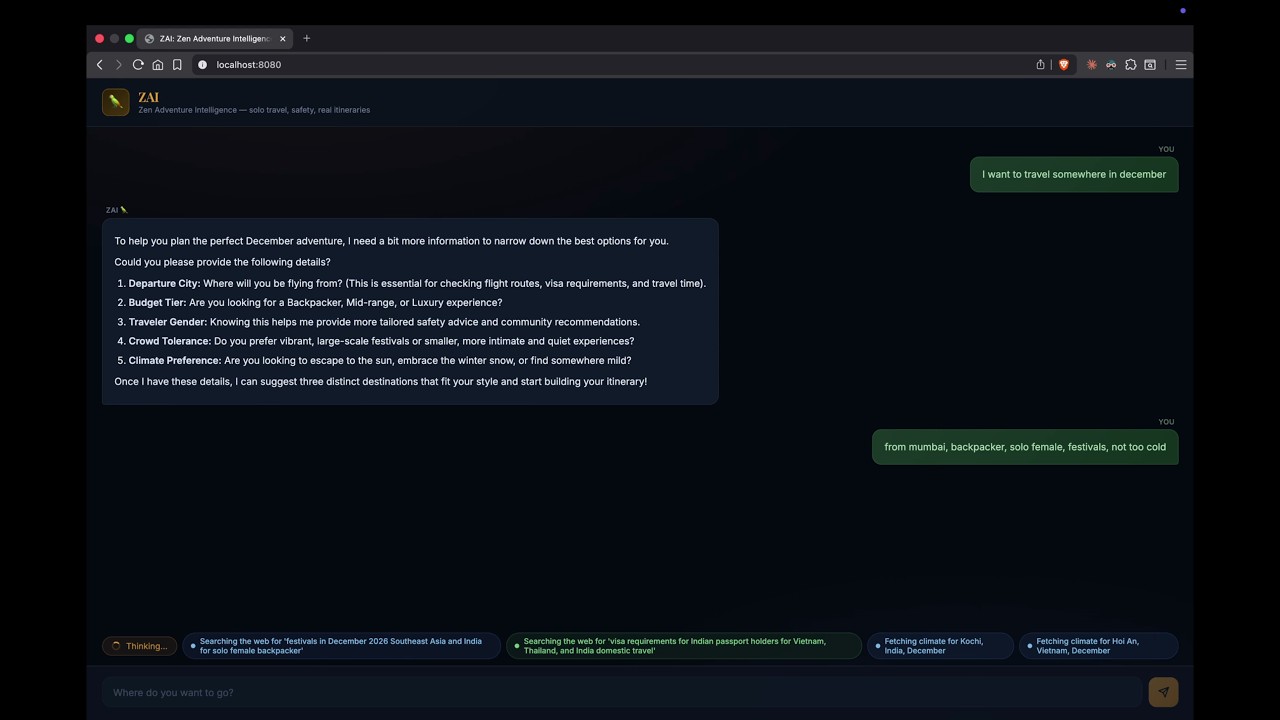Click the glasses face extension icon
1280x720 pixels.
pyautogui.click(x=1111, y=65)
